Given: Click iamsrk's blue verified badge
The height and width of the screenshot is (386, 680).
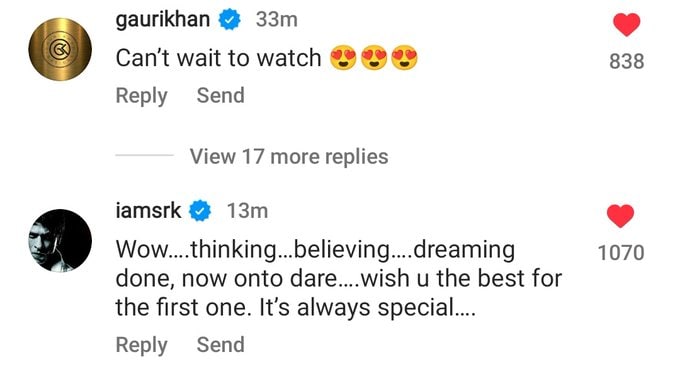Looking at the screenshot, I should click(200, 211).
